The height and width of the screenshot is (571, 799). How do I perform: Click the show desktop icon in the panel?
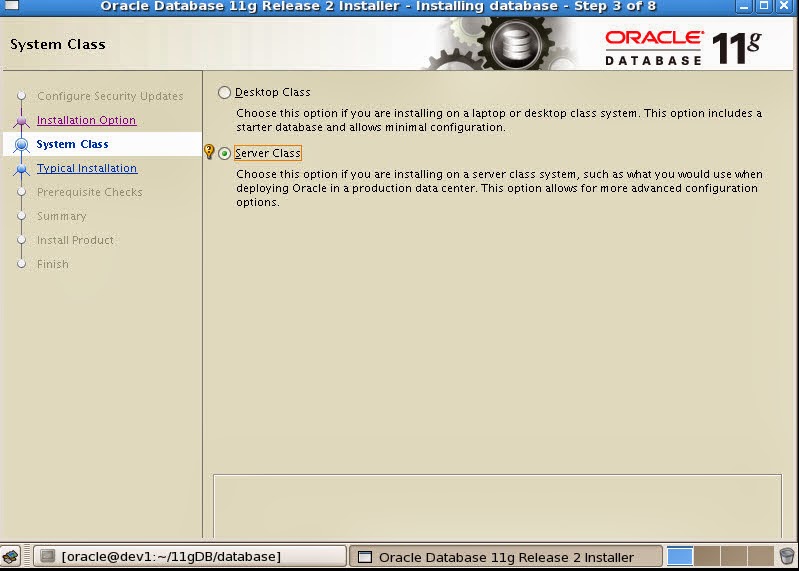10,556
